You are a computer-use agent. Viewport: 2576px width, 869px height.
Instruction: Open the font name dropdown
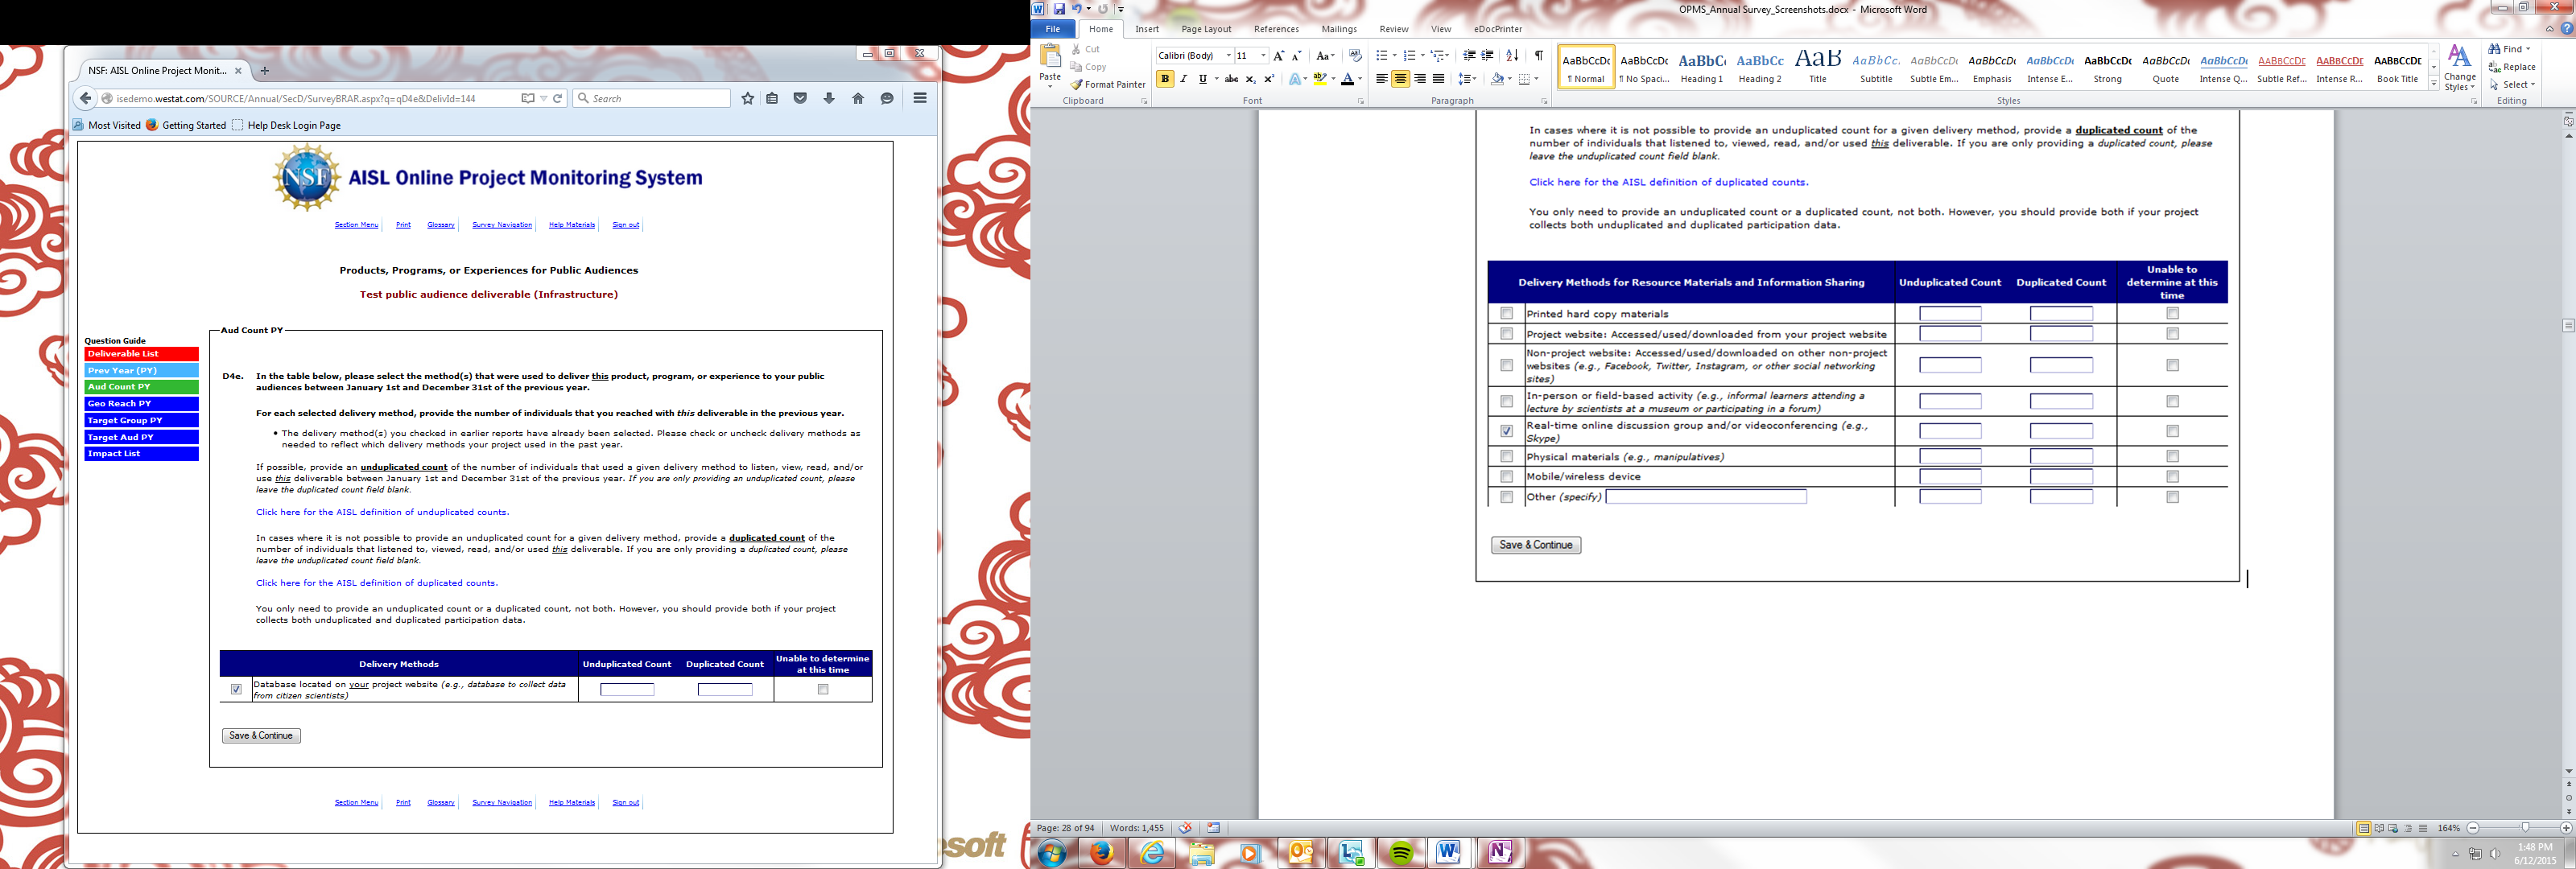[x=1228, y=56]
